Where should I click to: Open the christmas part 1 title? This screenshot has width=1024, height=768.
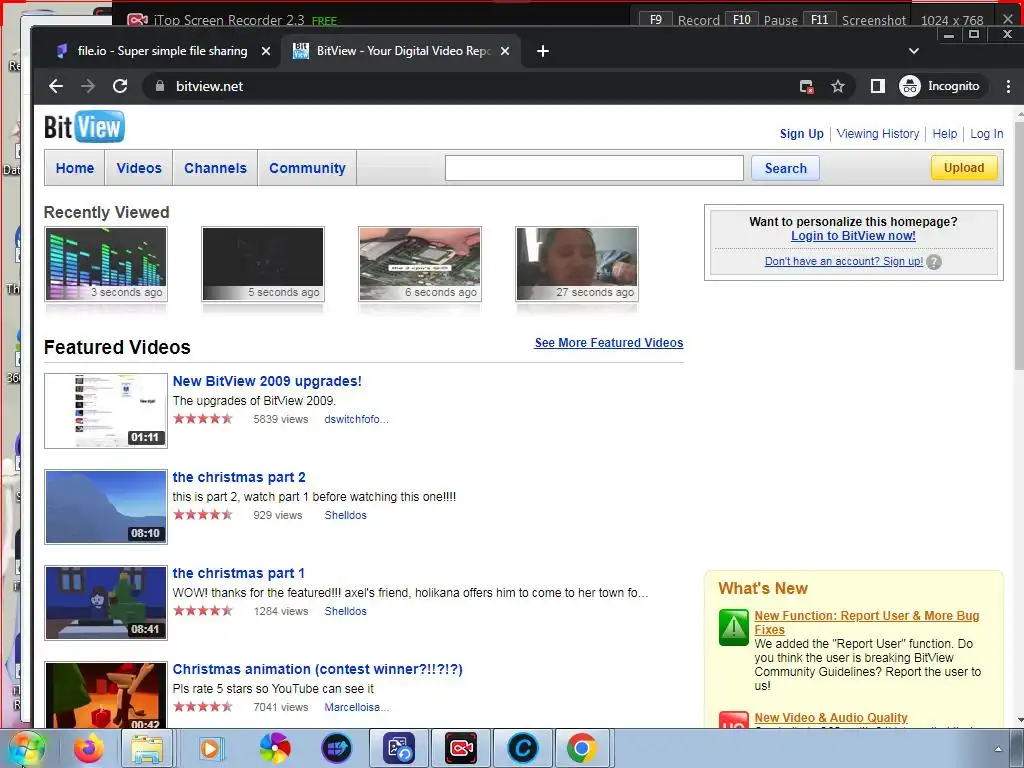pyautogui.click(x=238, y=573)
